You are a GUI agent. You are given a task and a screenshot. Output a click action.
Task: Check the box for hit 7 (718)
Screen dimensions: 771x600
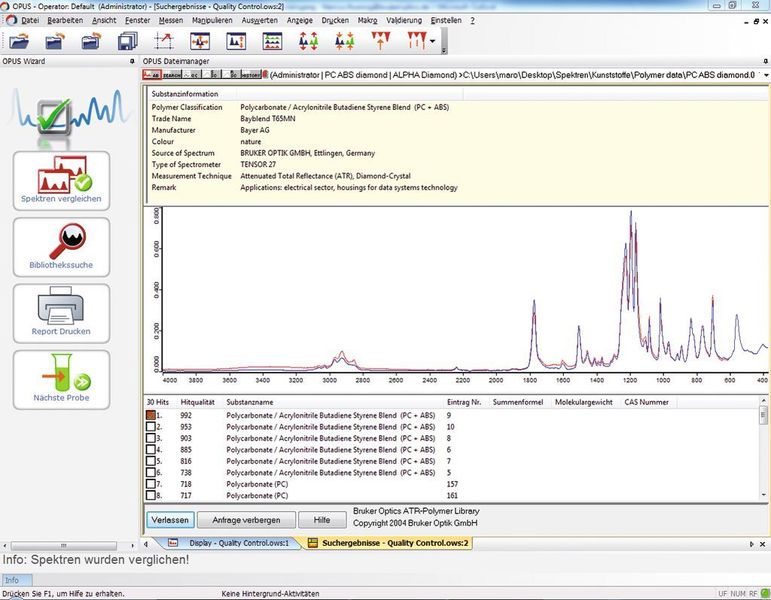click(151, 483)
